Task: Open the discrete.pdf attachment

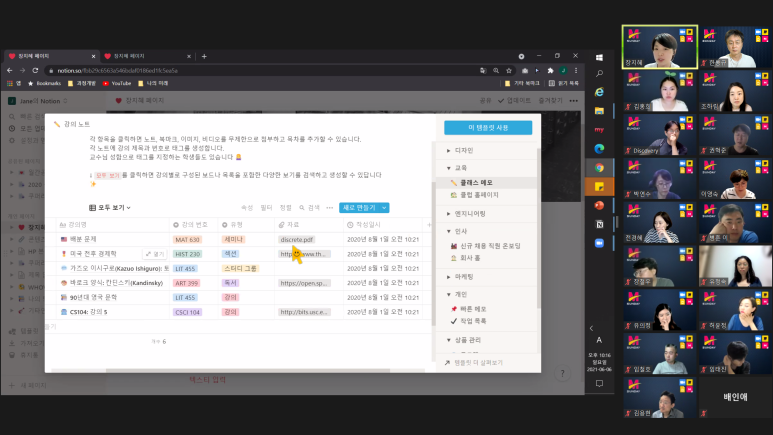Action: pyautogui.click(x=297, y=240)
